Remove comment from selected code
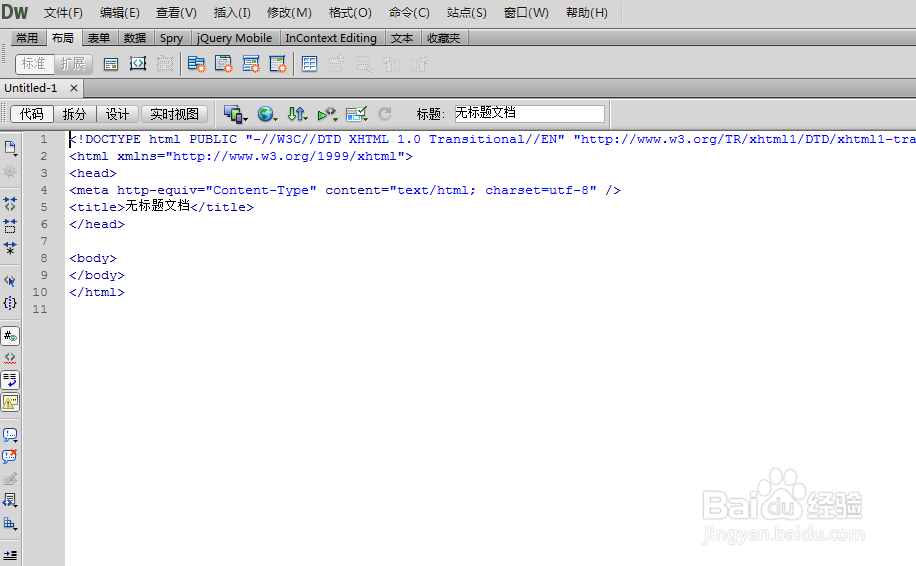Screen dimensions: 916x566 10,456
